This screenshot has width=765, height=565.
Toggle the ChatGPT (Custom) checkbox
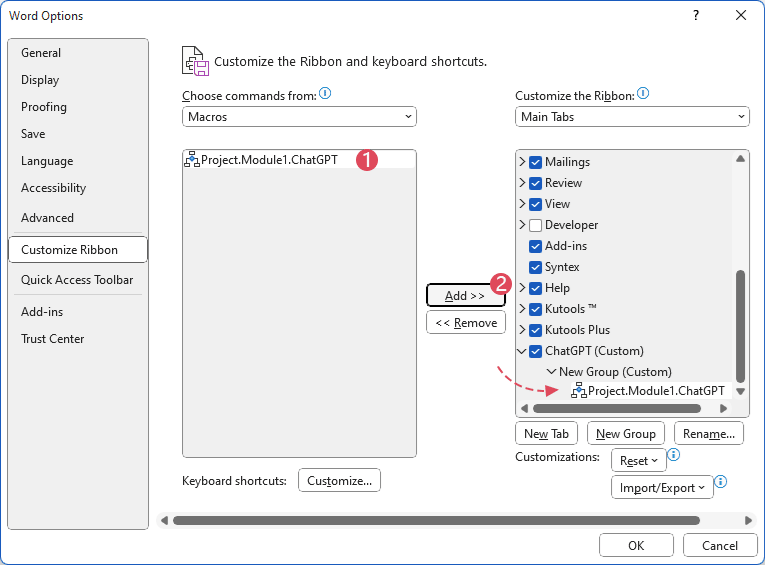coord(536,351)
